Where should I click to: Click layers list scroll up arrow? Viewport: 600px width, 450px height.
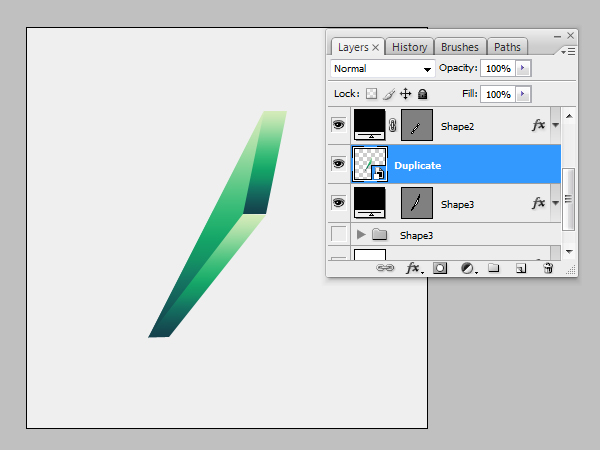tap(569, 116)
